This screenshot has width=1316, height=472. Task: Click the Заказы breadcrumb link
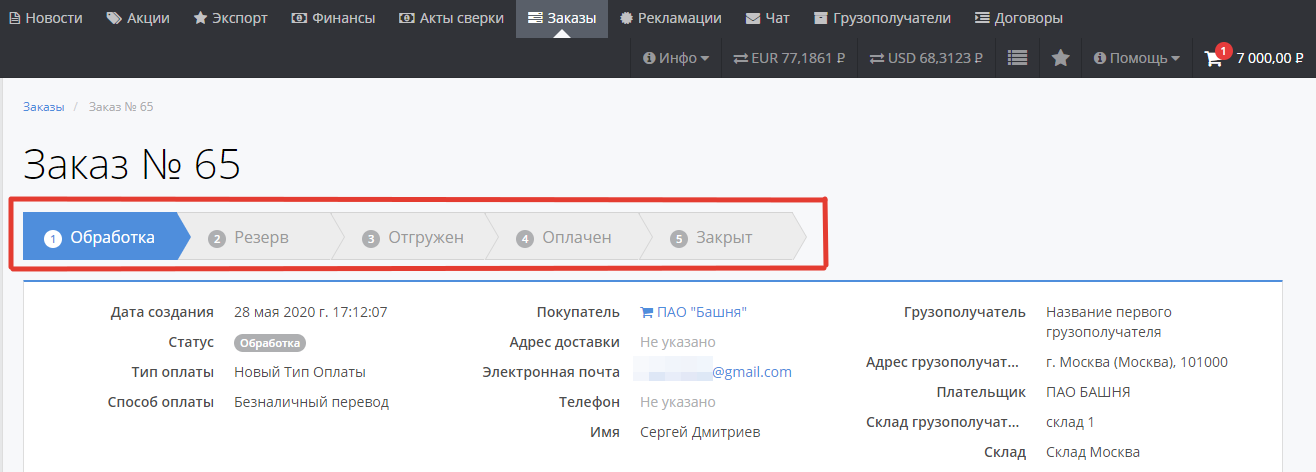coord(43,107)
